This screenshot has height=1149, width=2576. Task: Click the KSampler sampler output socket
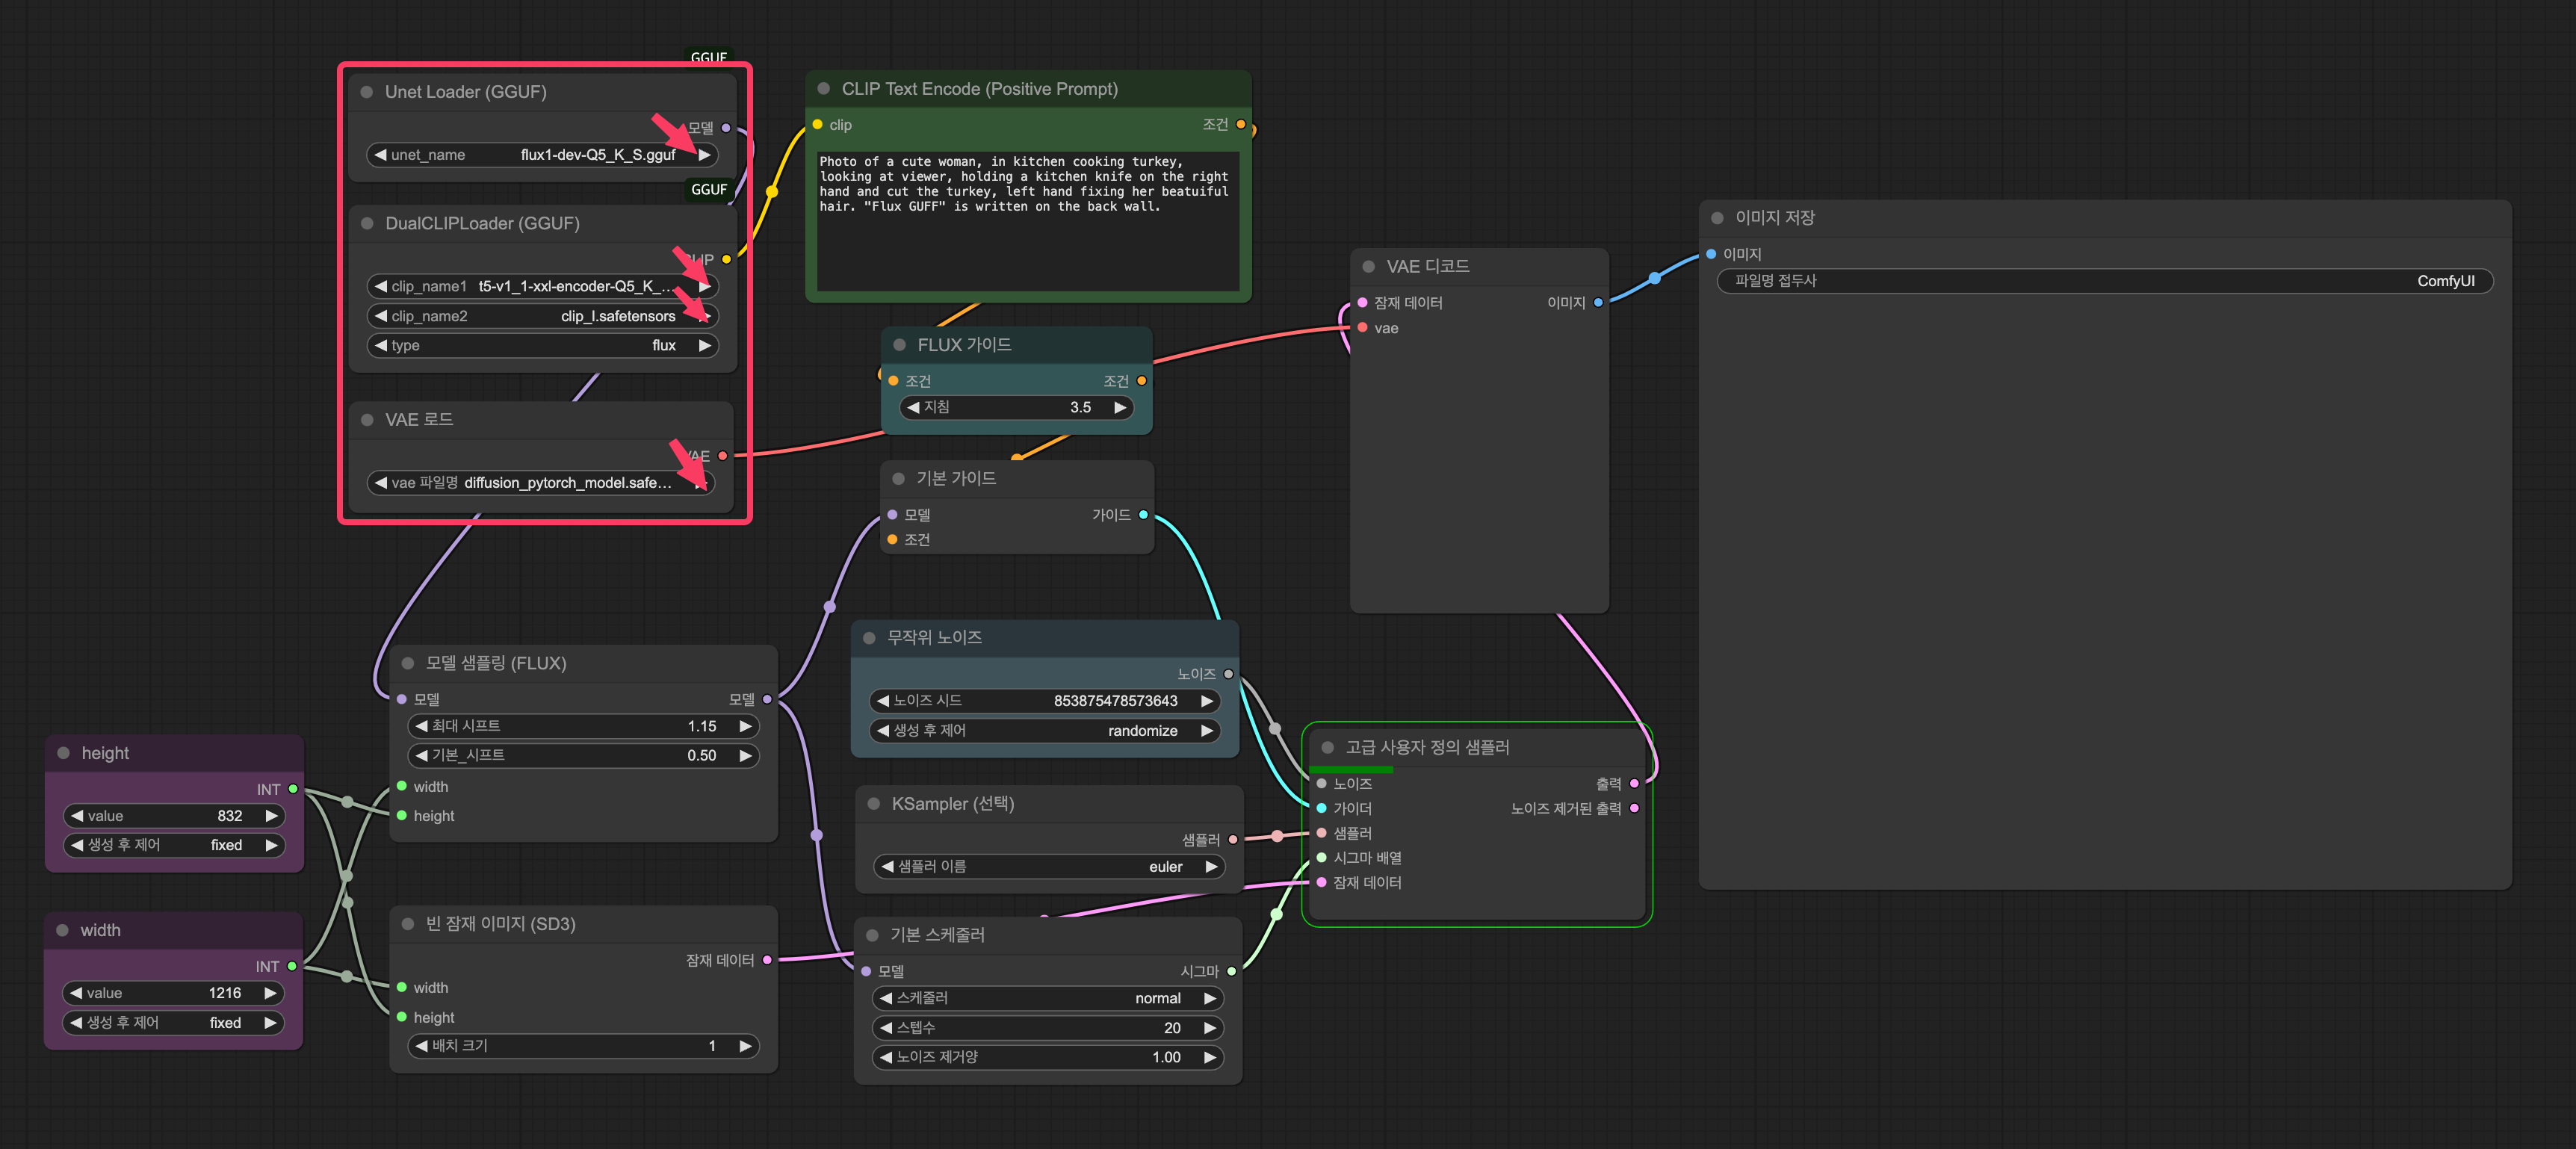pyautogui.click(x=1233, y=840)
